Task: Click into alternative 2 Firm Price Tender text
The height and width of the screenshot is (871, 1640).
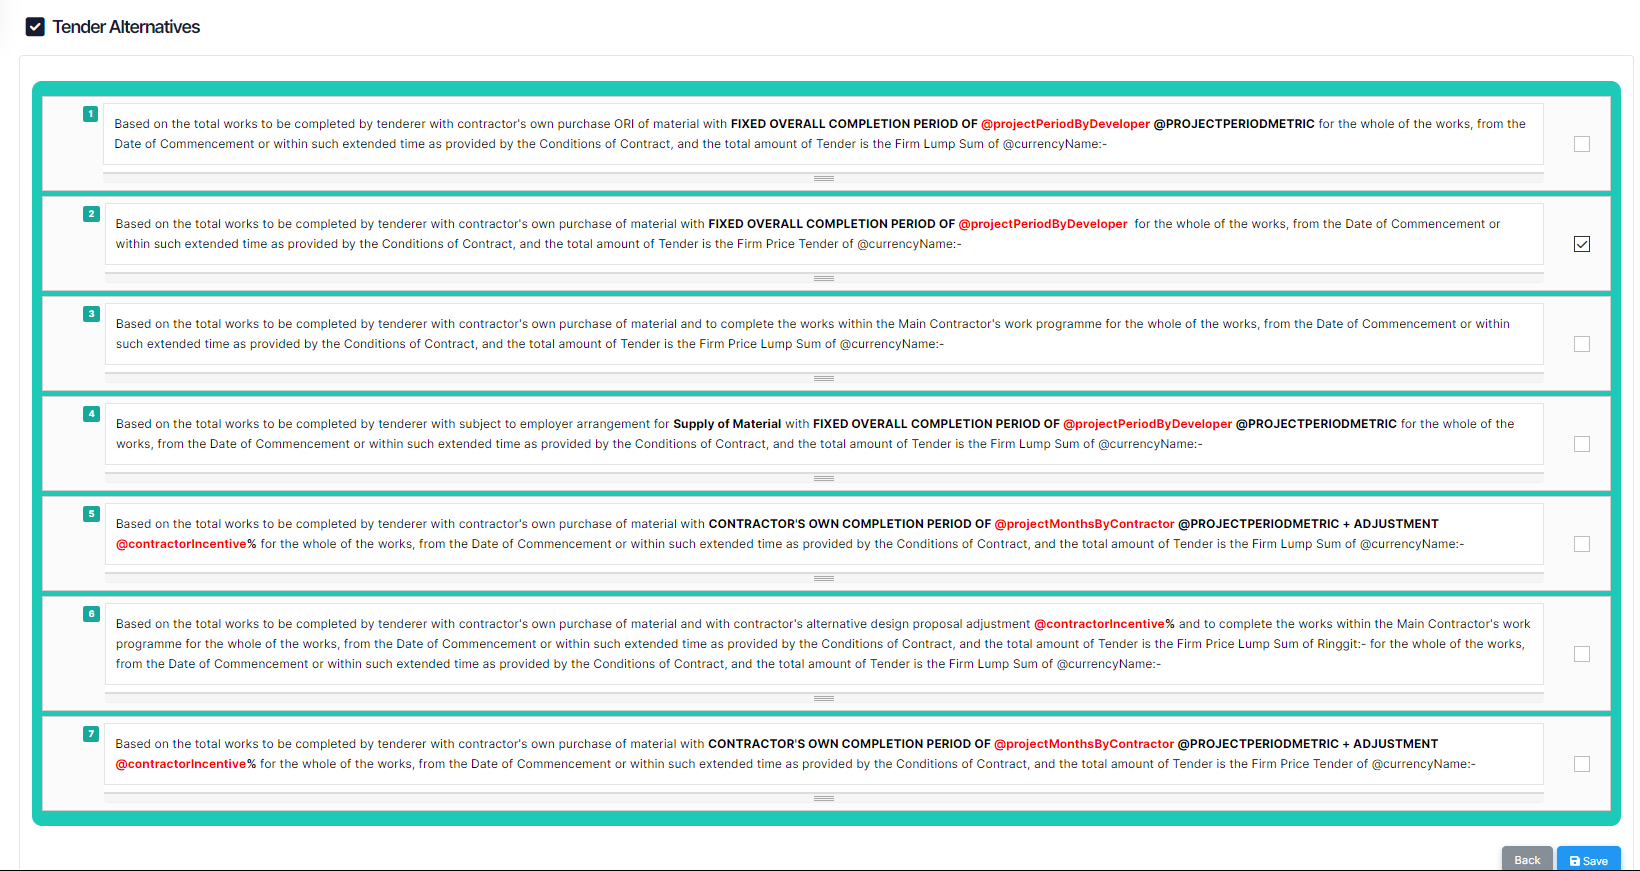Action: point(824,234)
